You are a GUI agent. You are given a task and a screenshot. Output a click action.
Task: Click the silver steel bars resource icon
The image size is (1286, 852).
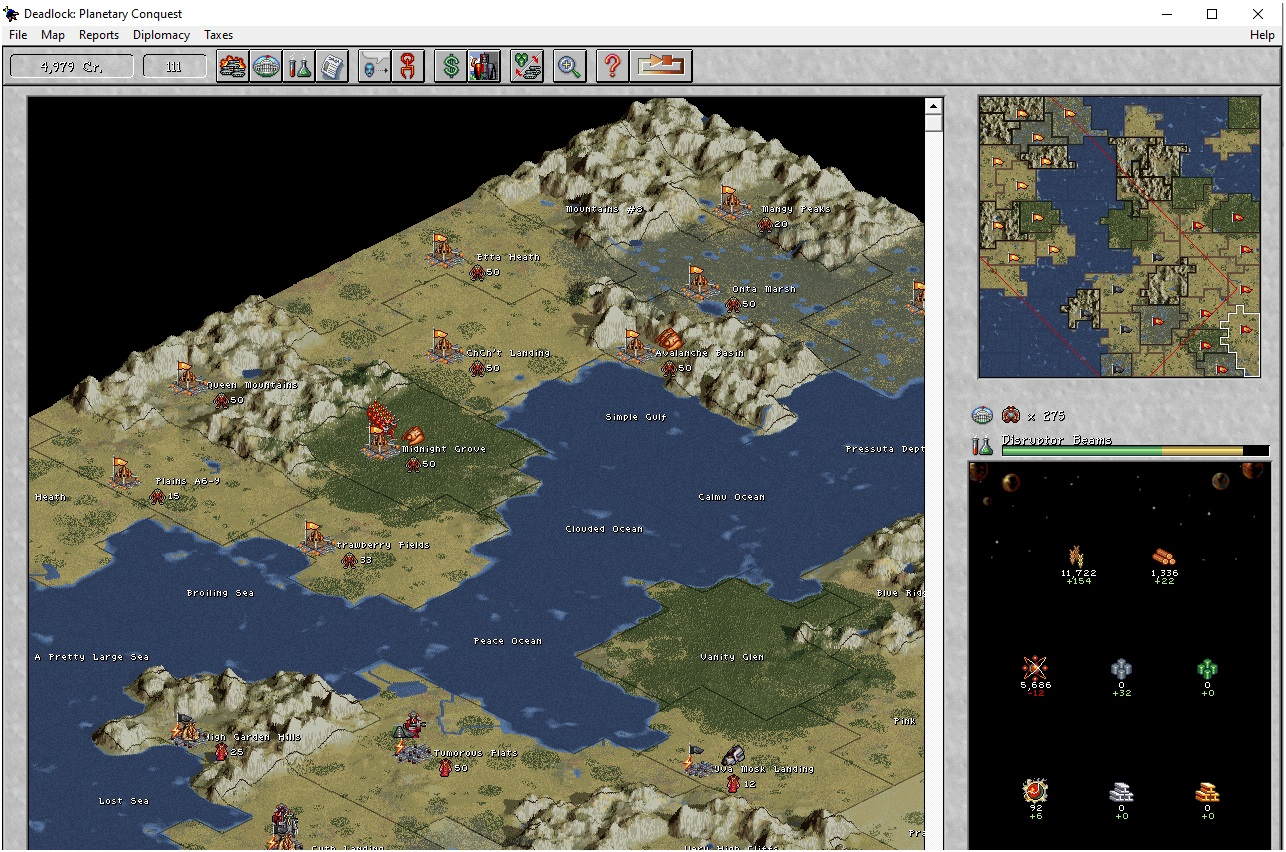[x=1121, y=793]
